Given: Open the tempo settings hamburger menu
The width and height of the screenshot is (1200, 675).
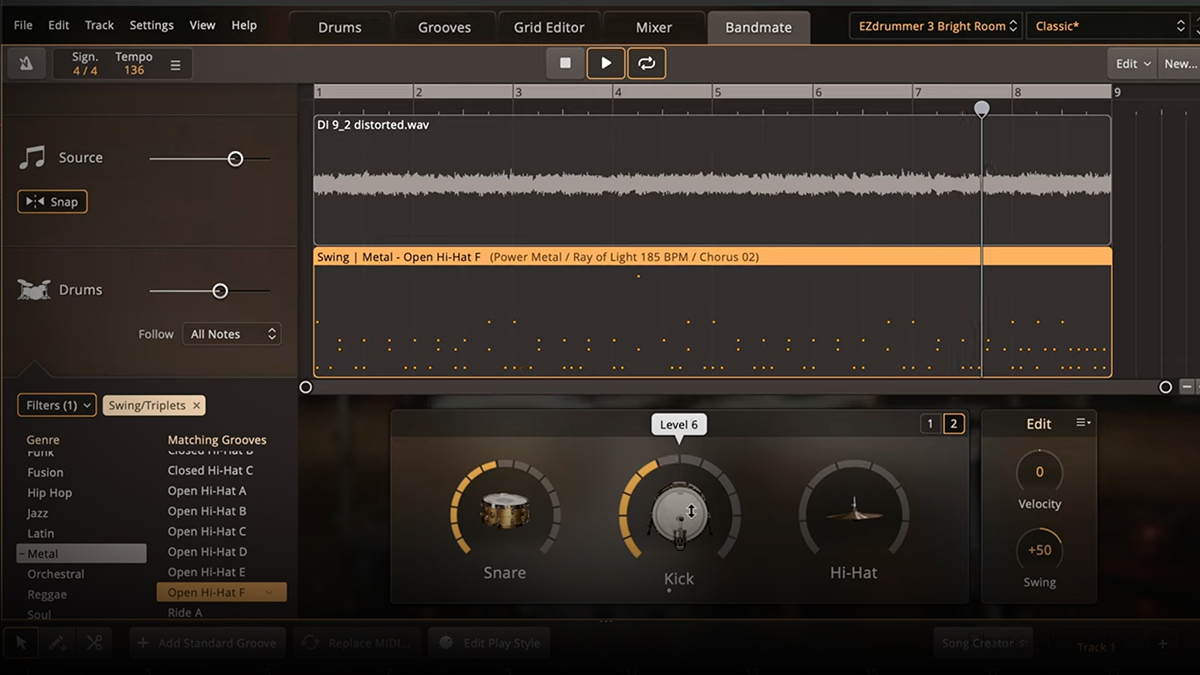Looking at the screenshot, I should (x=175, y=65).
